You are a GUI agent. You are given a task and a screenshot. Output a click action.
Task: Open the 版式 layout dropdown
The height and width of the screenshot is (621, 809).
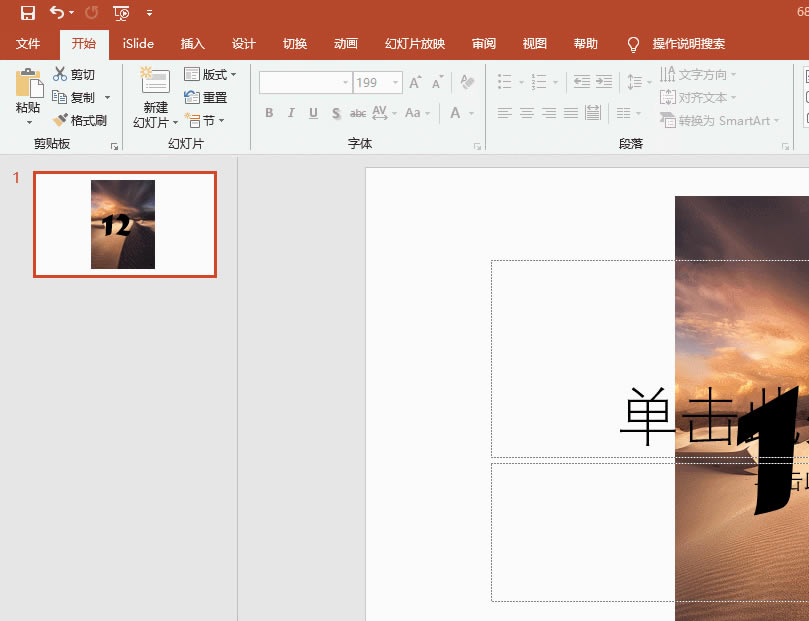pyautogui.click(x=210, y=75)
